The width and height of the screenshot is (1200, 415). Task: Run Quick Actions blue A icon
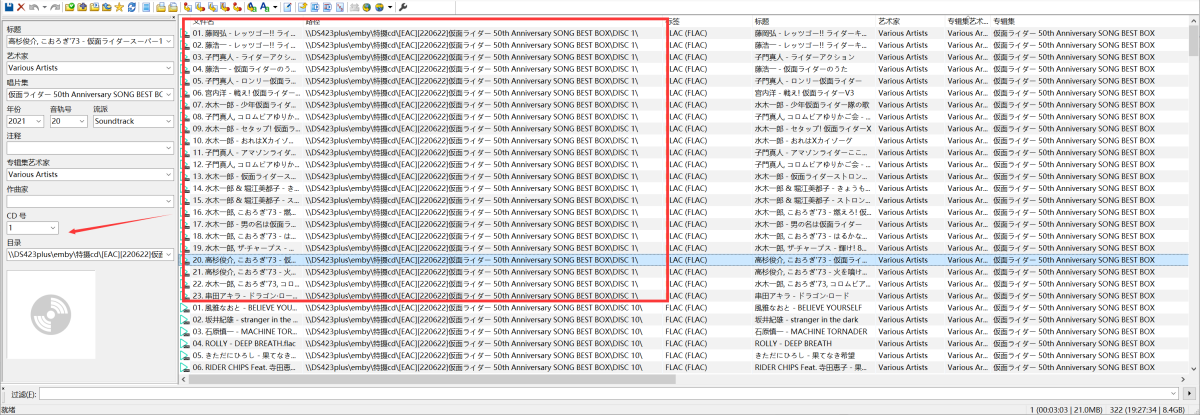tap(264, 7)
